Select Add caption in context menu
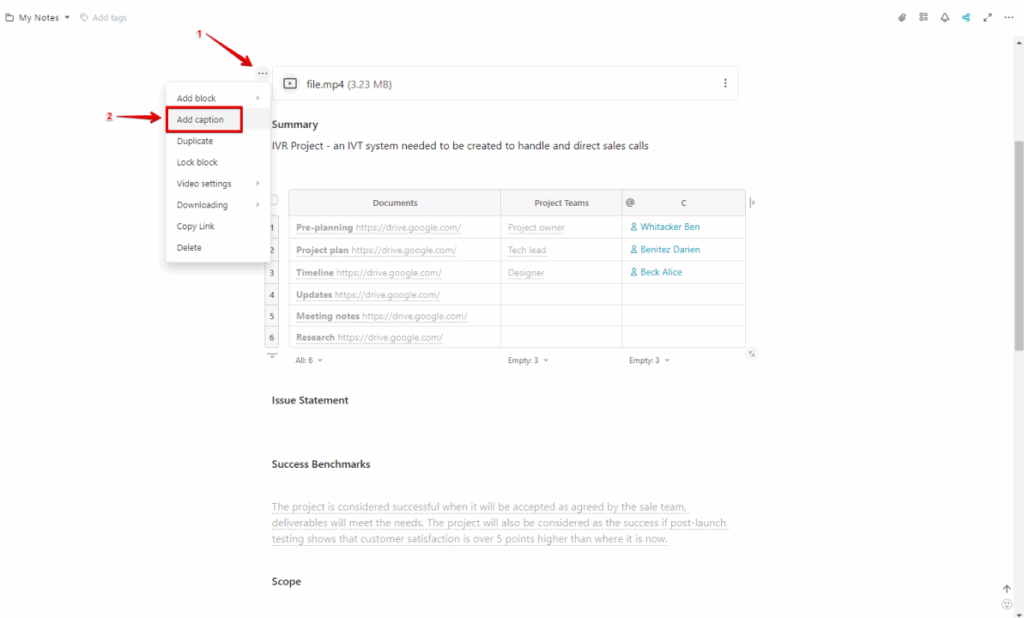Screen dimensions: 1024x618 (x=204, y=120)
